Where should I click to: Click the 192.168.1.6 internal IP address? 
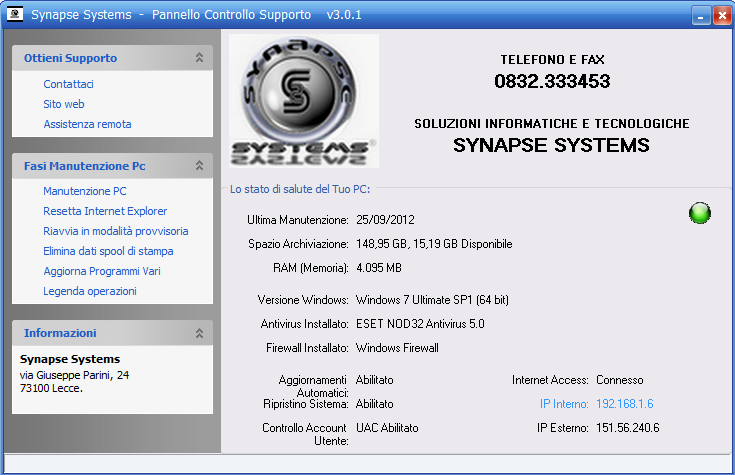click(625, 404)
